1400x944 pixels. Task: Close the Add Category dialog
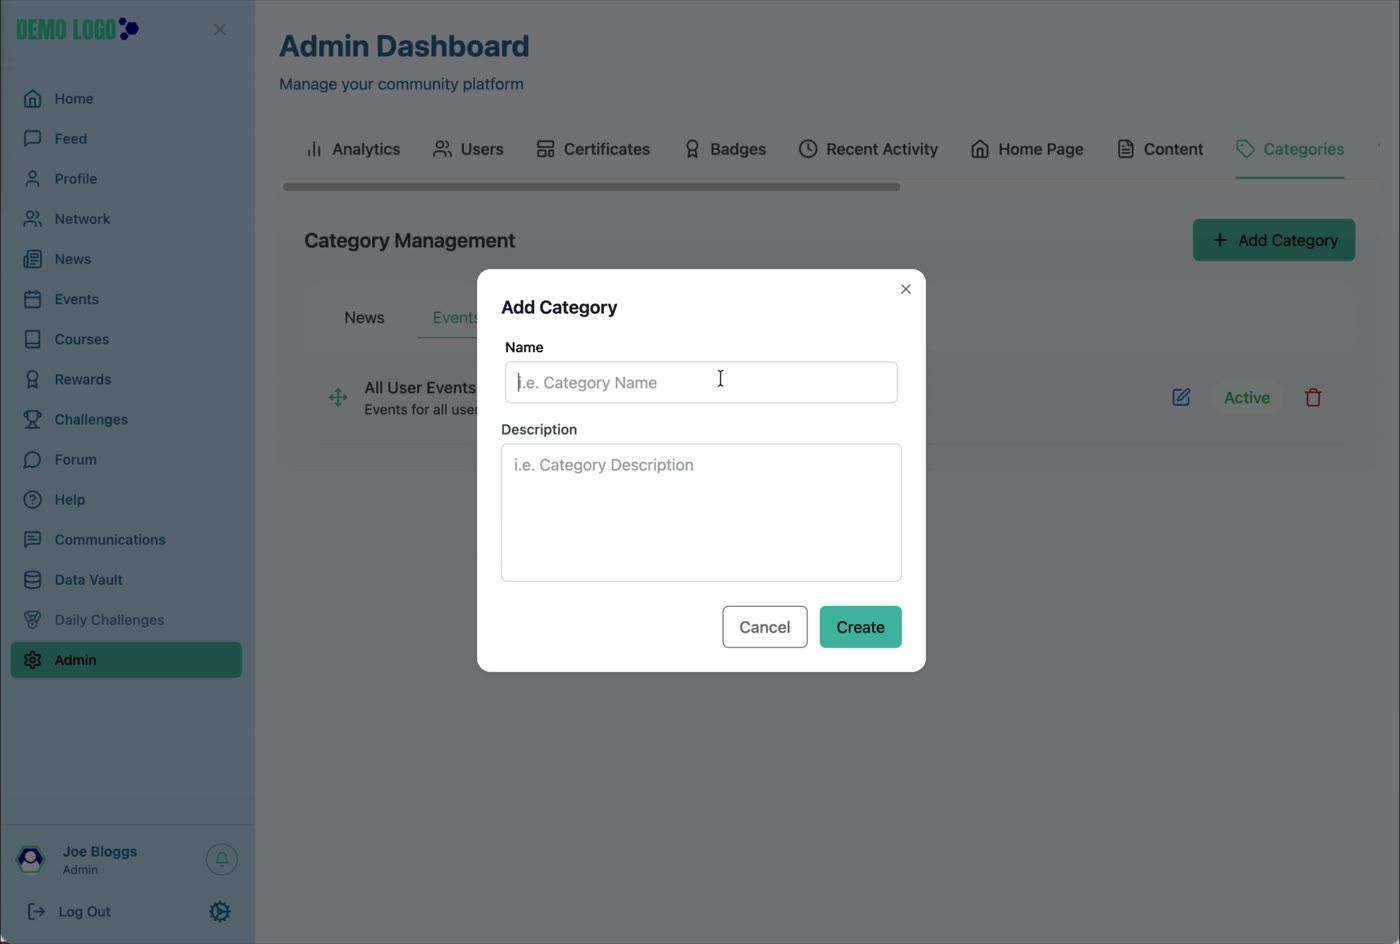pyautogui.click(x=906, y=289)
